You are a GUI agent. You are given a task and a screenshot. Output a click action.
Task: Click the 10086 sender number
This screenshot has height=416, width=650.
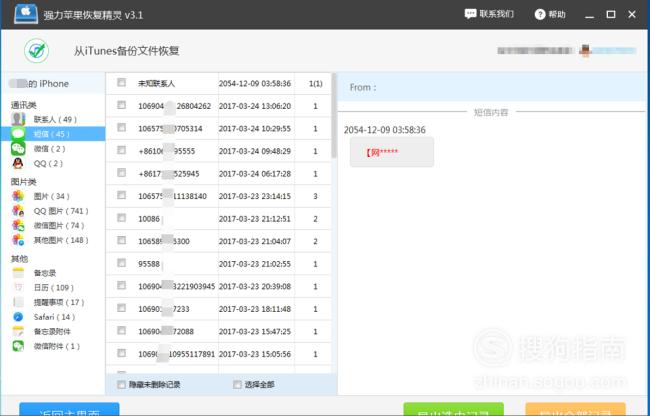point(149,219)
